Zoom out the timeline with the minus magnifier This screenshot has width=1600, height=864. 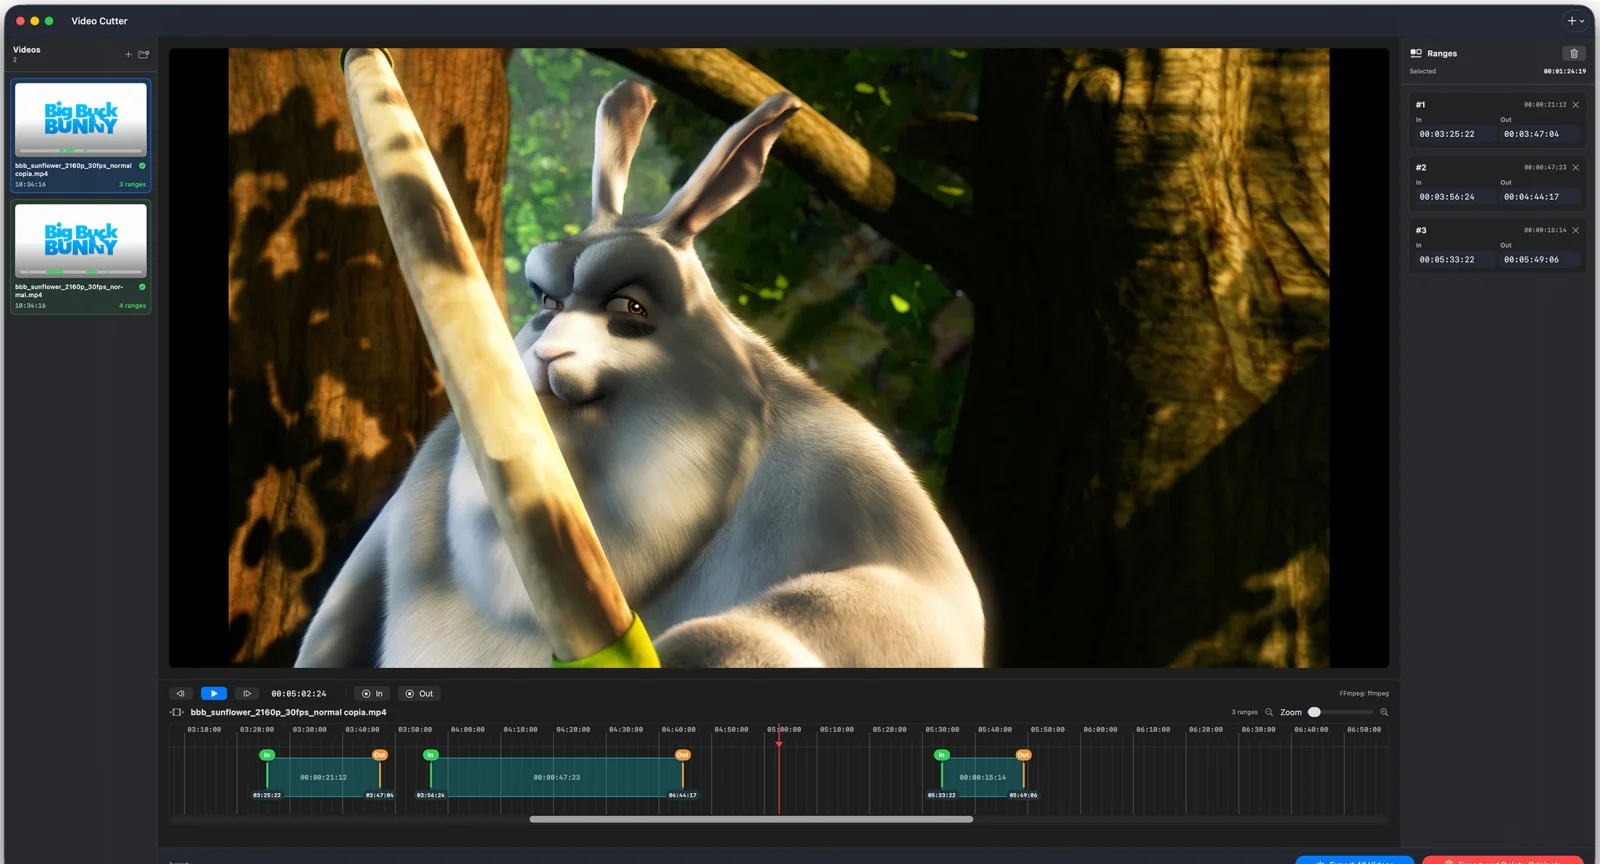click(x=1269, y=712)
